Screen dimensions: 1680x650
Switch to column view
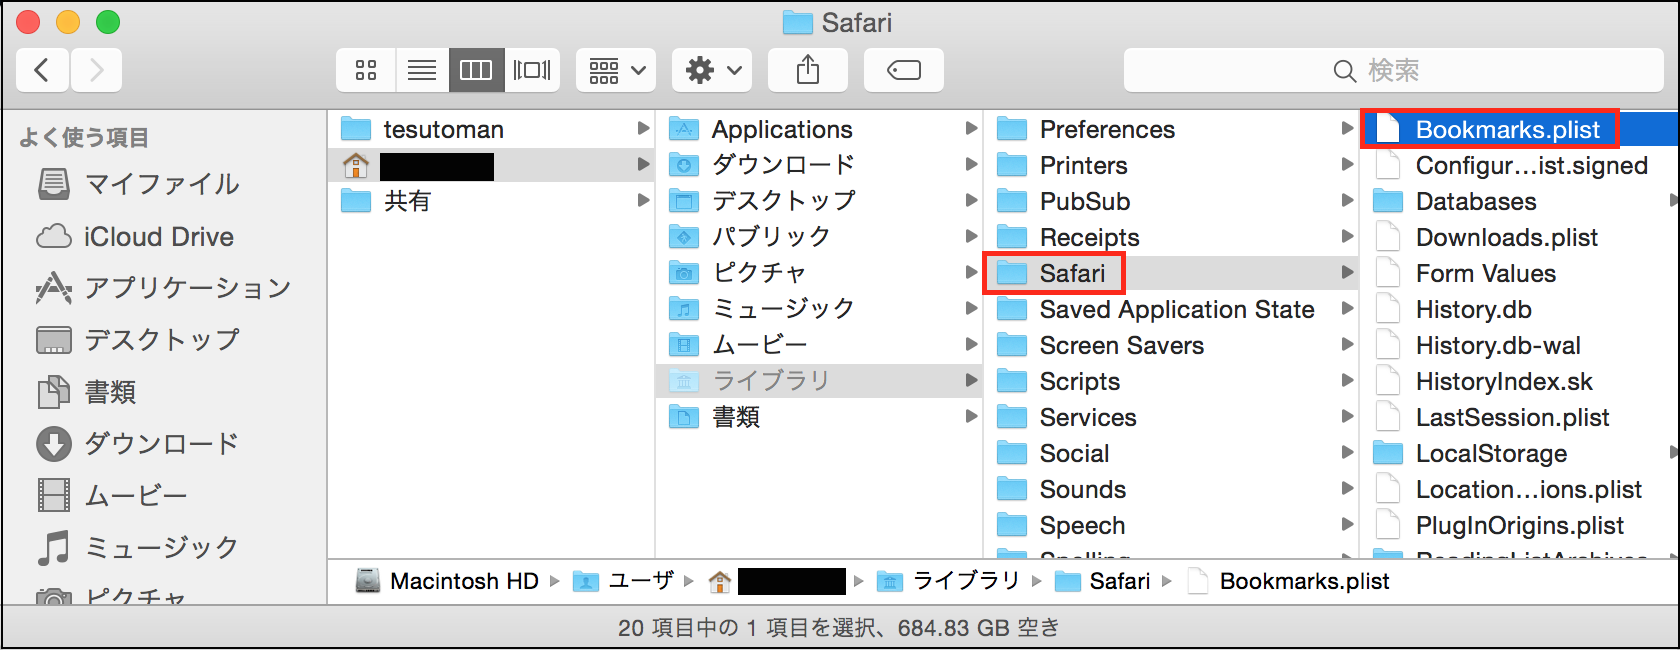pyautogui.click(x=476, y=70)
